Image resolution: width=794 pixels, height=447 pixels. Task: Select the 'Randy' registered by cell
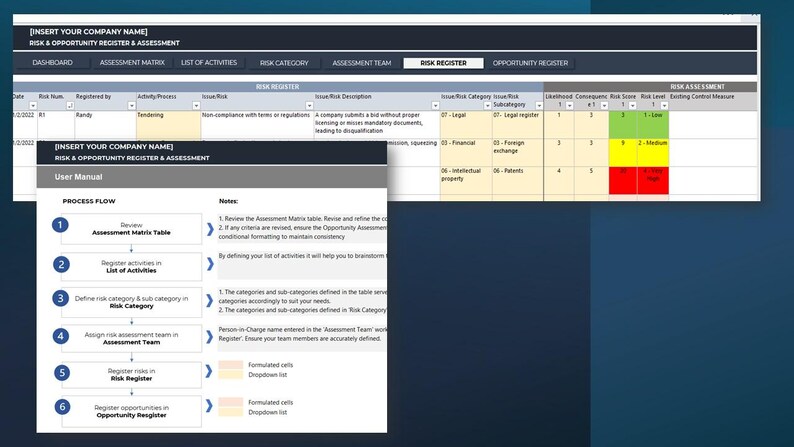105,125
